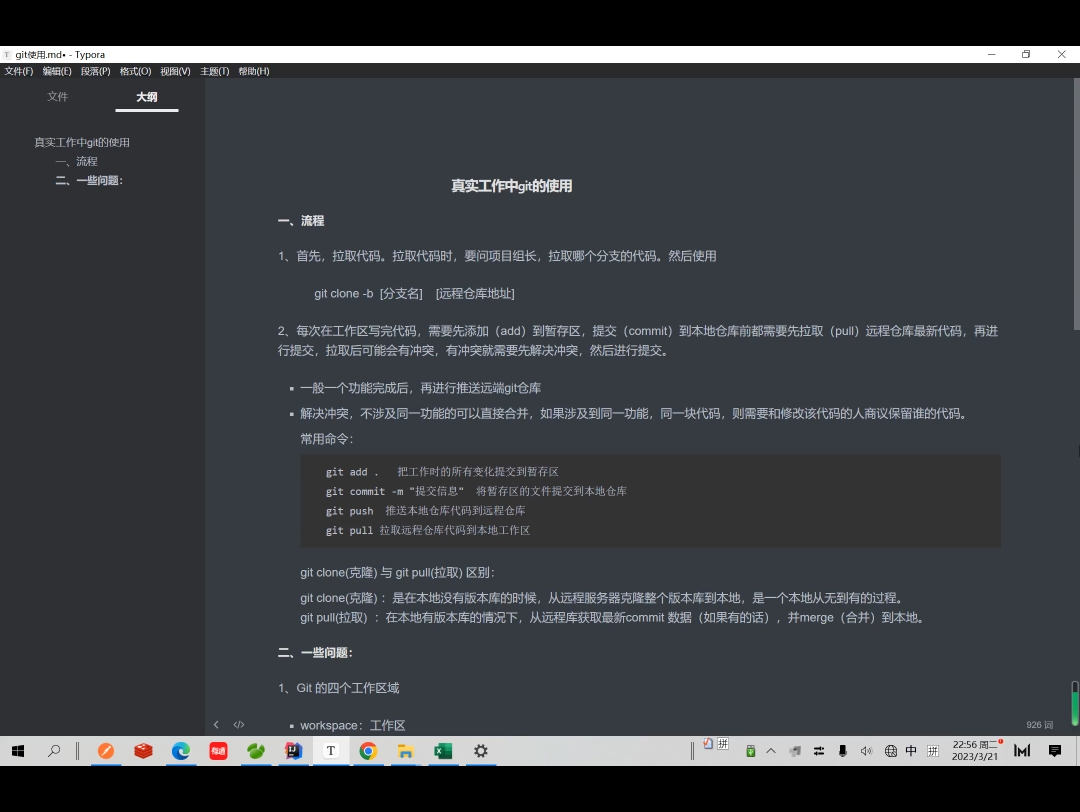Screen dimensions: 1080x812
Task: Open Windows search from the taskbar
Action: [x=54, y=751]
